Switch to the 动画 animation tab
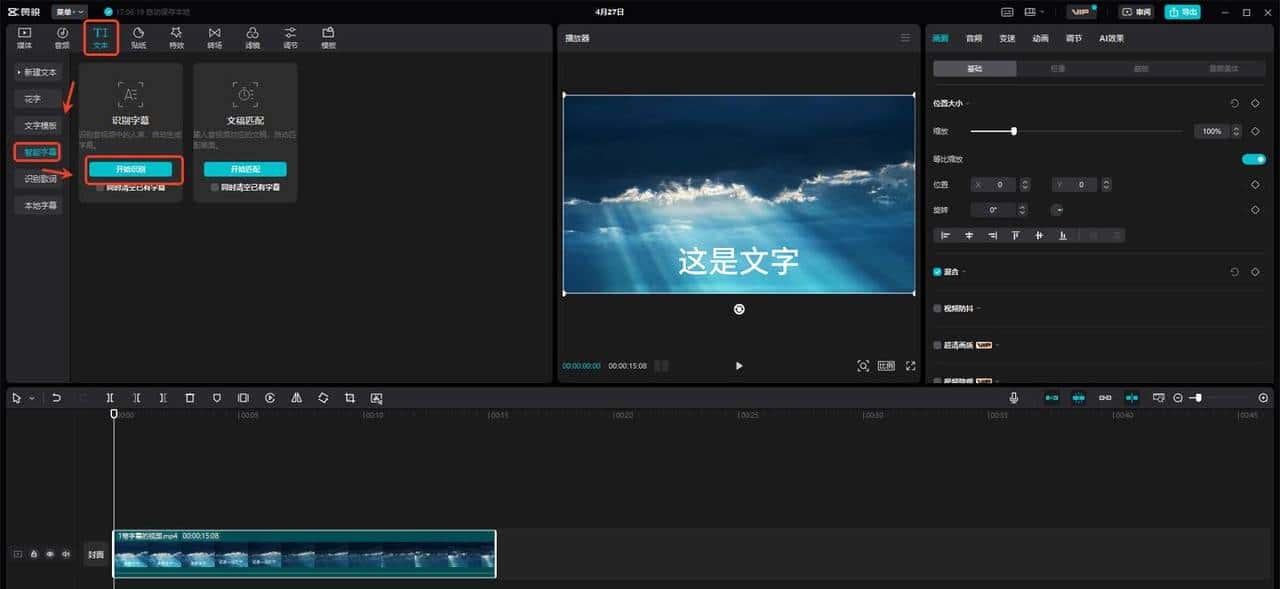Screen dimensions: 1280x589 pyautogui.click(x=1040, y=38)
